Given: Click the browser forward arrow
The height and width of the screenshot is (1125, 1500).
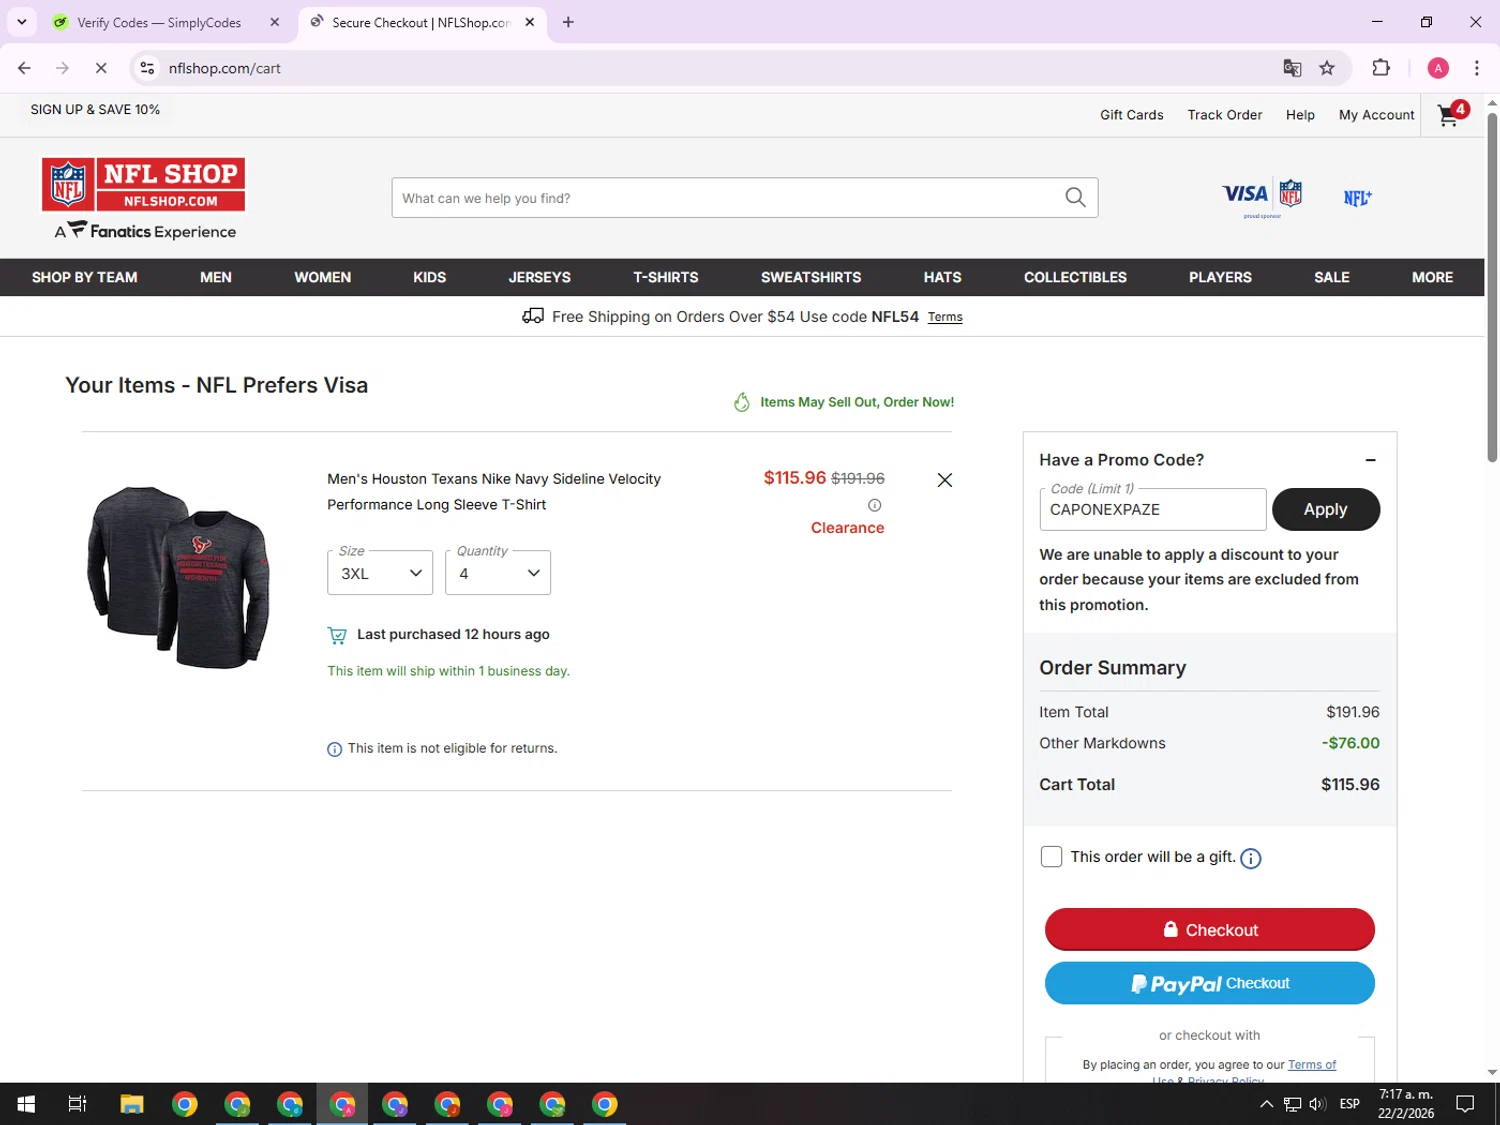Looking at the screenshot, I should coord(62,68).
